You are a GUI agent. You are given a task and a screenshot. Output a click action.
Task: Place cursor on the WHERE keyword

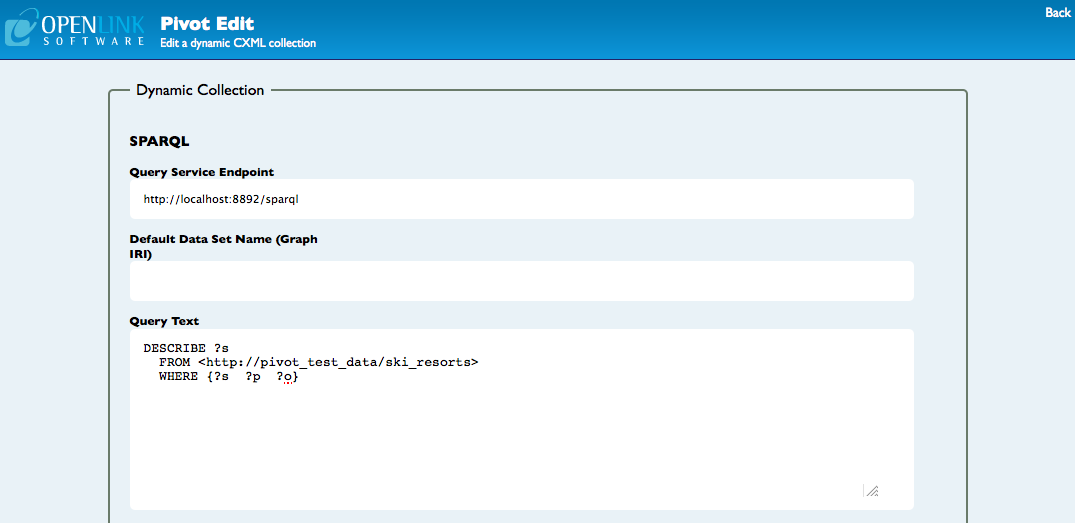tap(178, 376)
